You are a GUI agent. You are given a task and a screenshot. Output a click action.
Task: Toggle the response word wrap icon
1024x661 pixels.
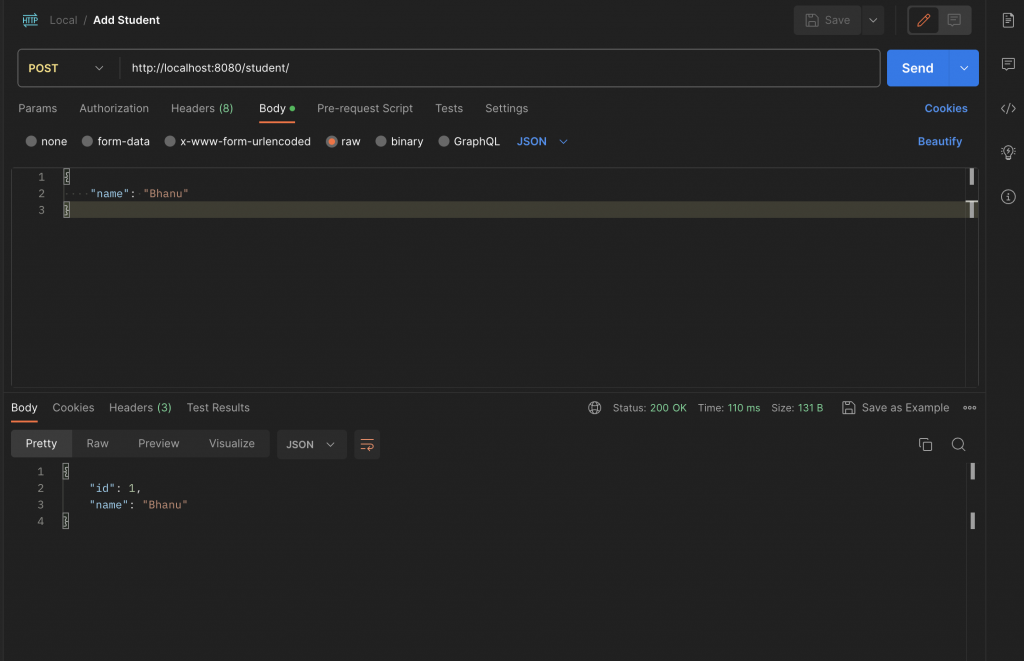click(367, 445)
